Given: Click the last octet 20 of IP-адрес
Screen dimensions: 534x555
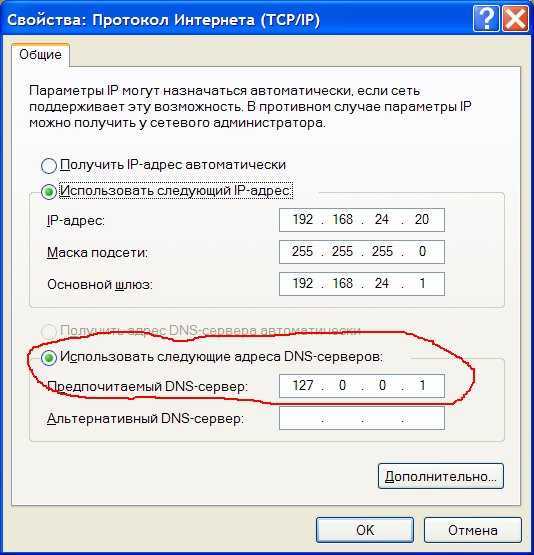Looking at the screenshot, I should pyautogui.click(x=422, y=219).
